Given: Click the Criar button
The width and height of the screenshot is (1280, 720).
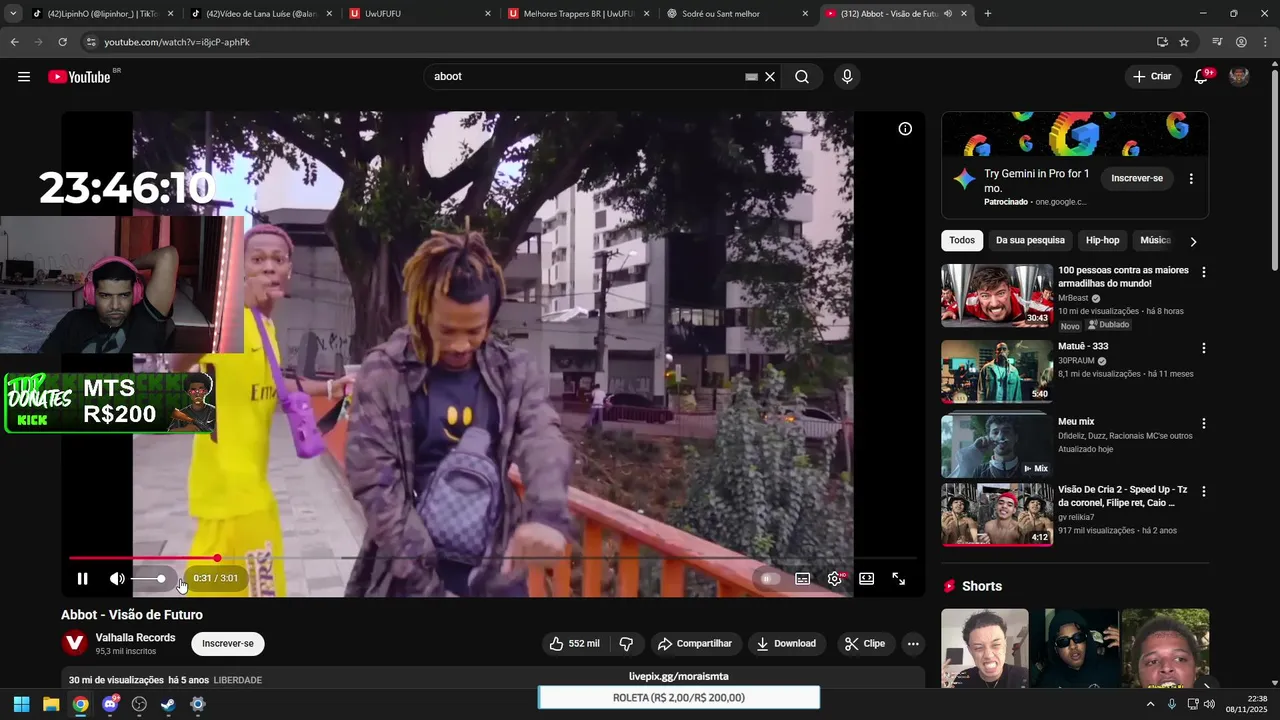Looking at the screenshot, I should click(1152, 77).
